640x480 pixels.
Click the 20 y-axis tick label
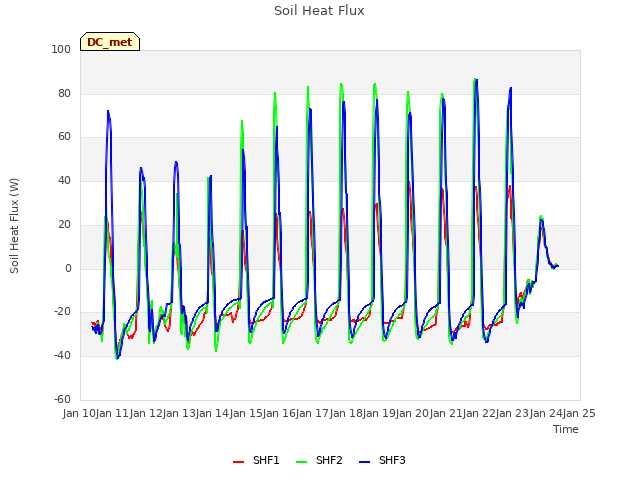point(64,224)
